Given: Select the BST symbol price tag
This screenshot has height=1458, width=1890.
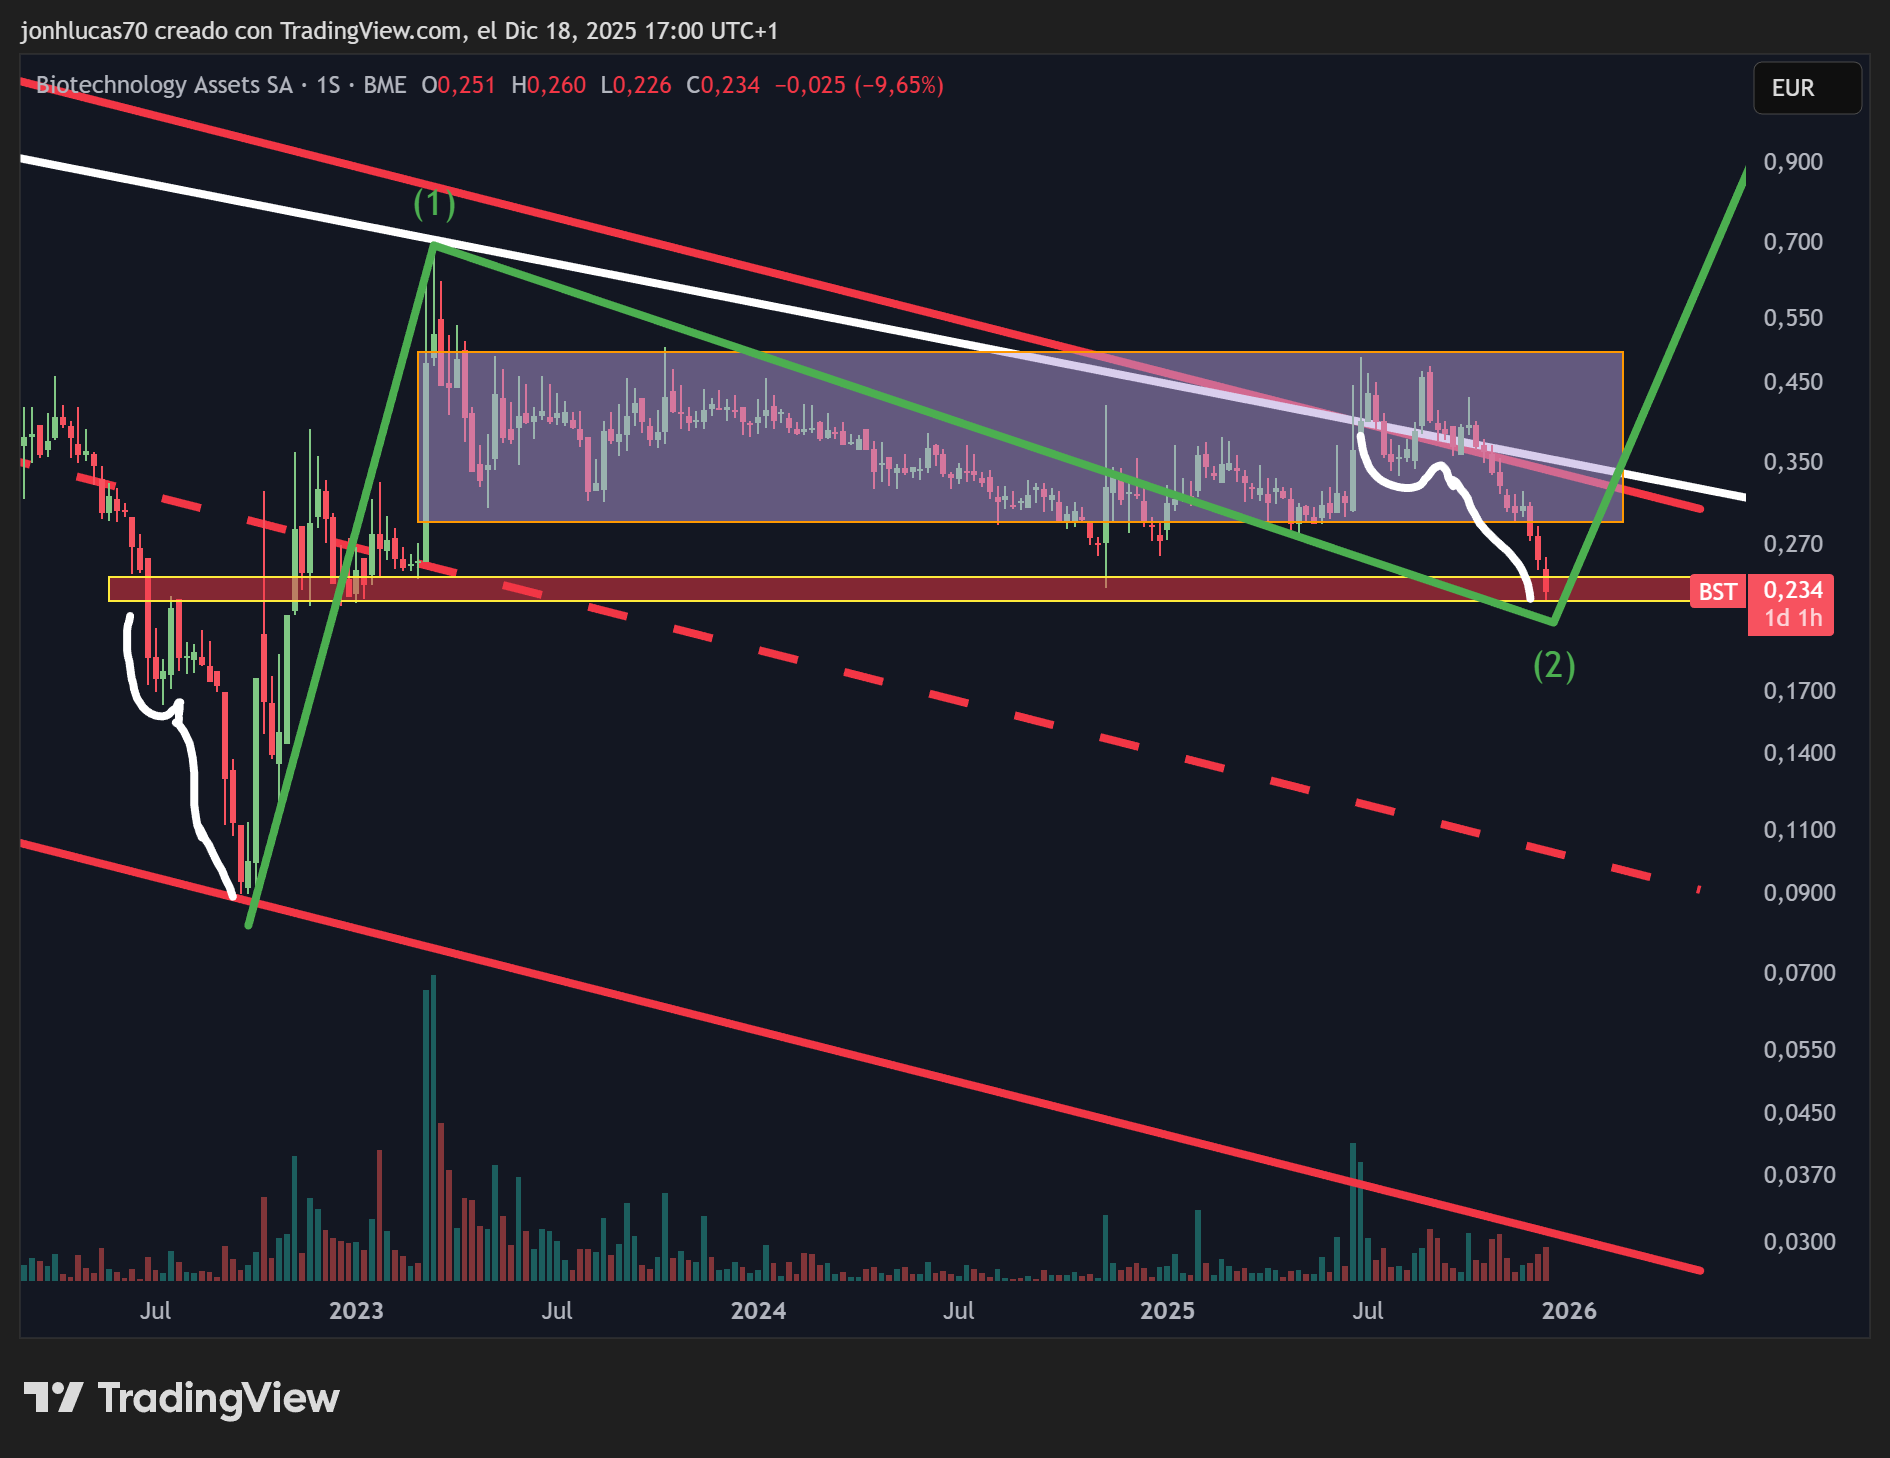Looking at the screenshot, I should [x=1717, y=591].
